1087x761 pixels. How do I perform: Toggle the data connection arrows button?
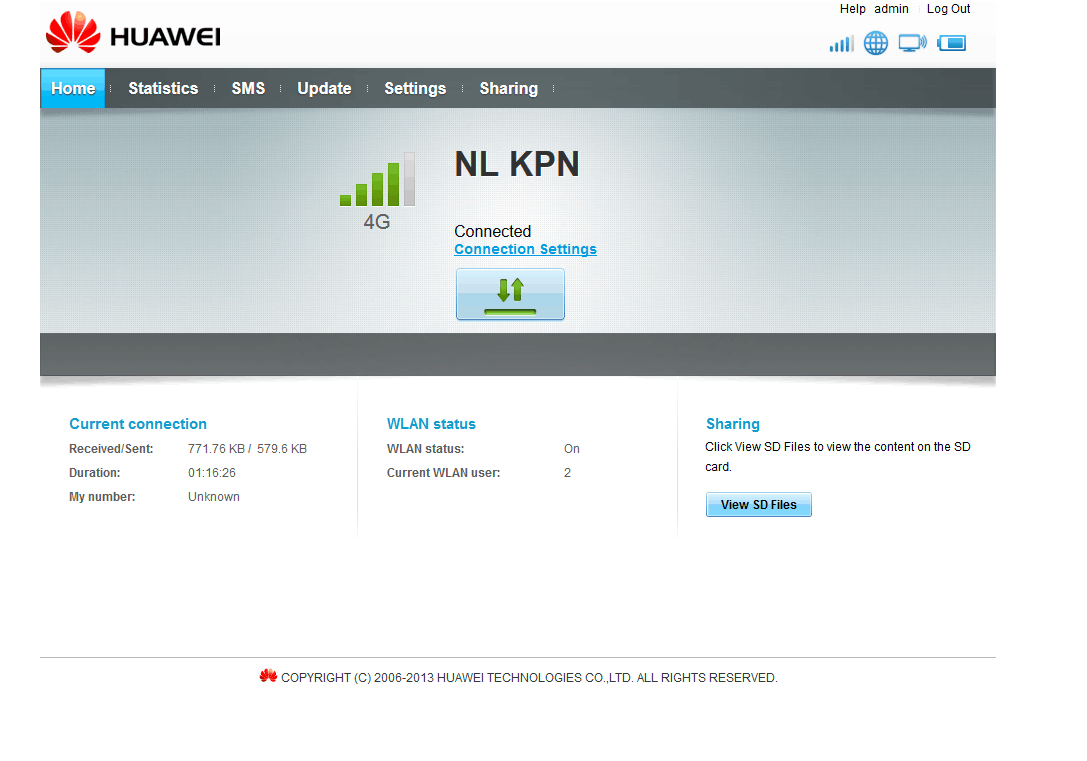(510, 294)
